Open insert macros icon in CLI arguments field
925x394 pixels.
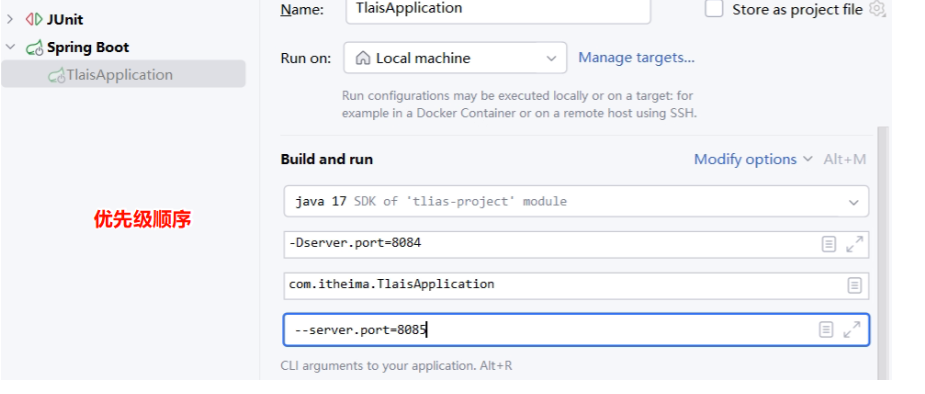(x=826, y=330)
